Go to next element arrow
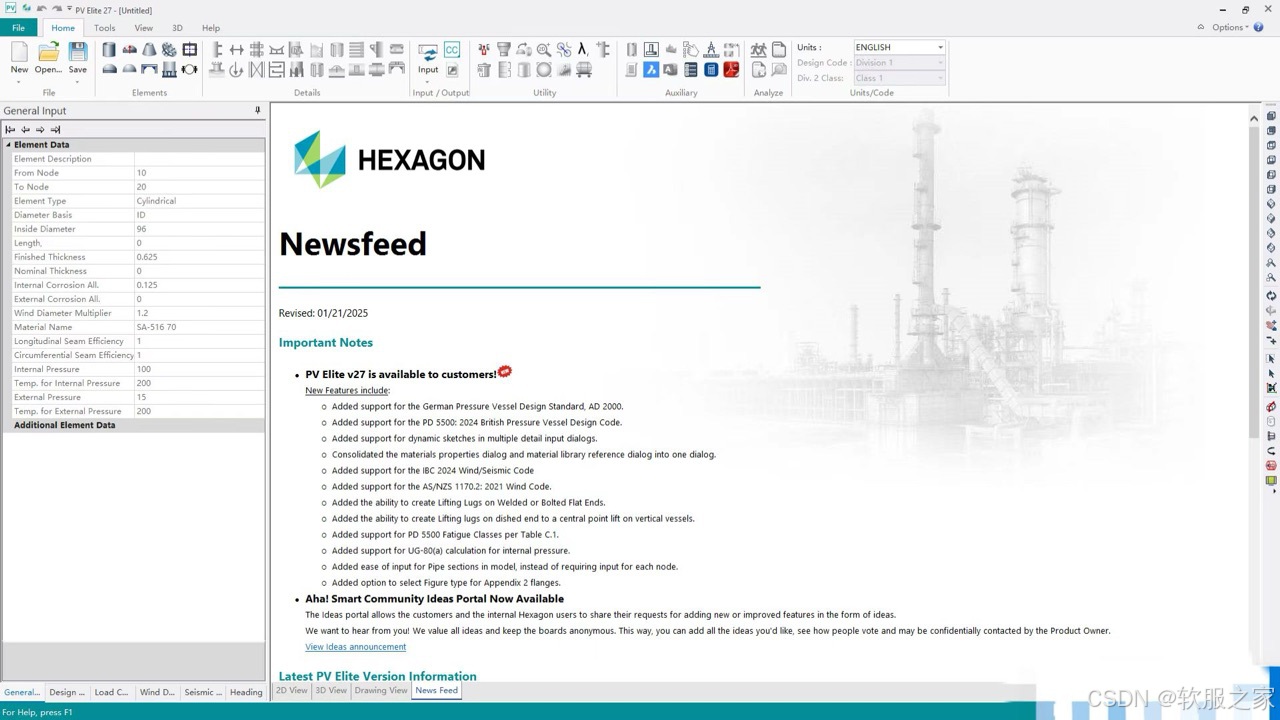This screenshot has height=720, width=1280. (x=40, y=129)
